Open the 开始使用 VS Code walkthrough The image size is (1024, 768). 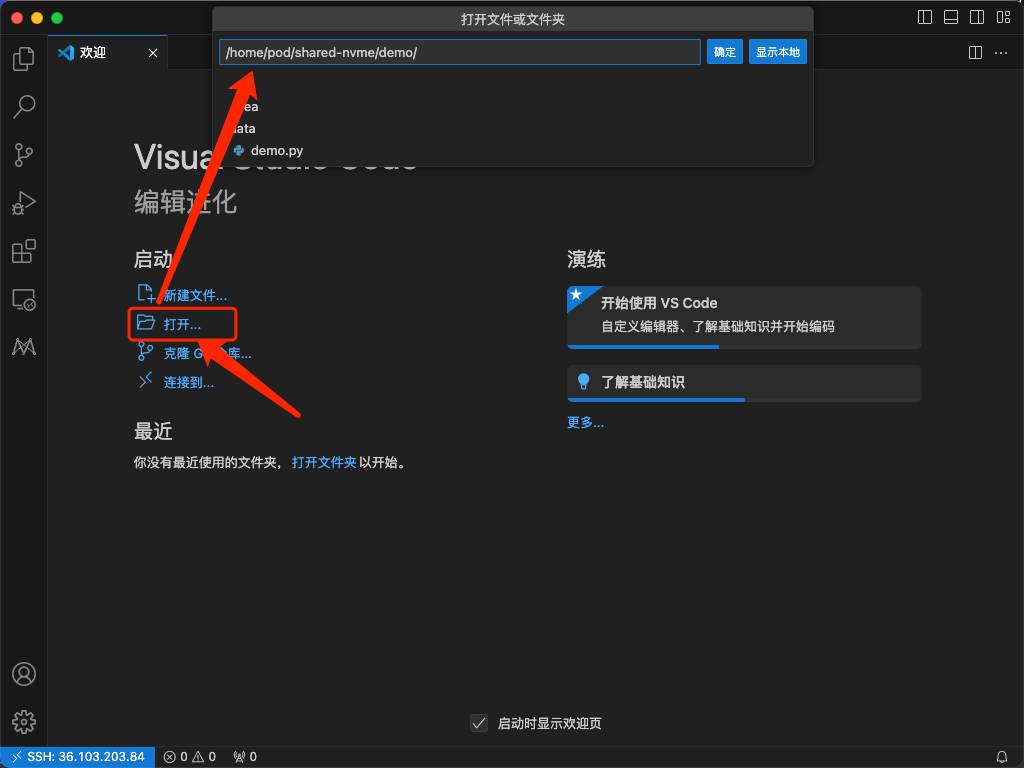point(744,317)
